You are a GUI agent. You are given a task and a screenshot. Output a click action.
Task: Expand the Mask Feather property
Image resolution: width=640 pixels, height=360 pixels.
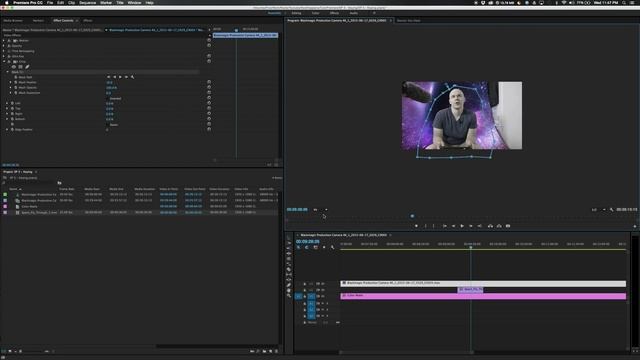pos(11,82)
